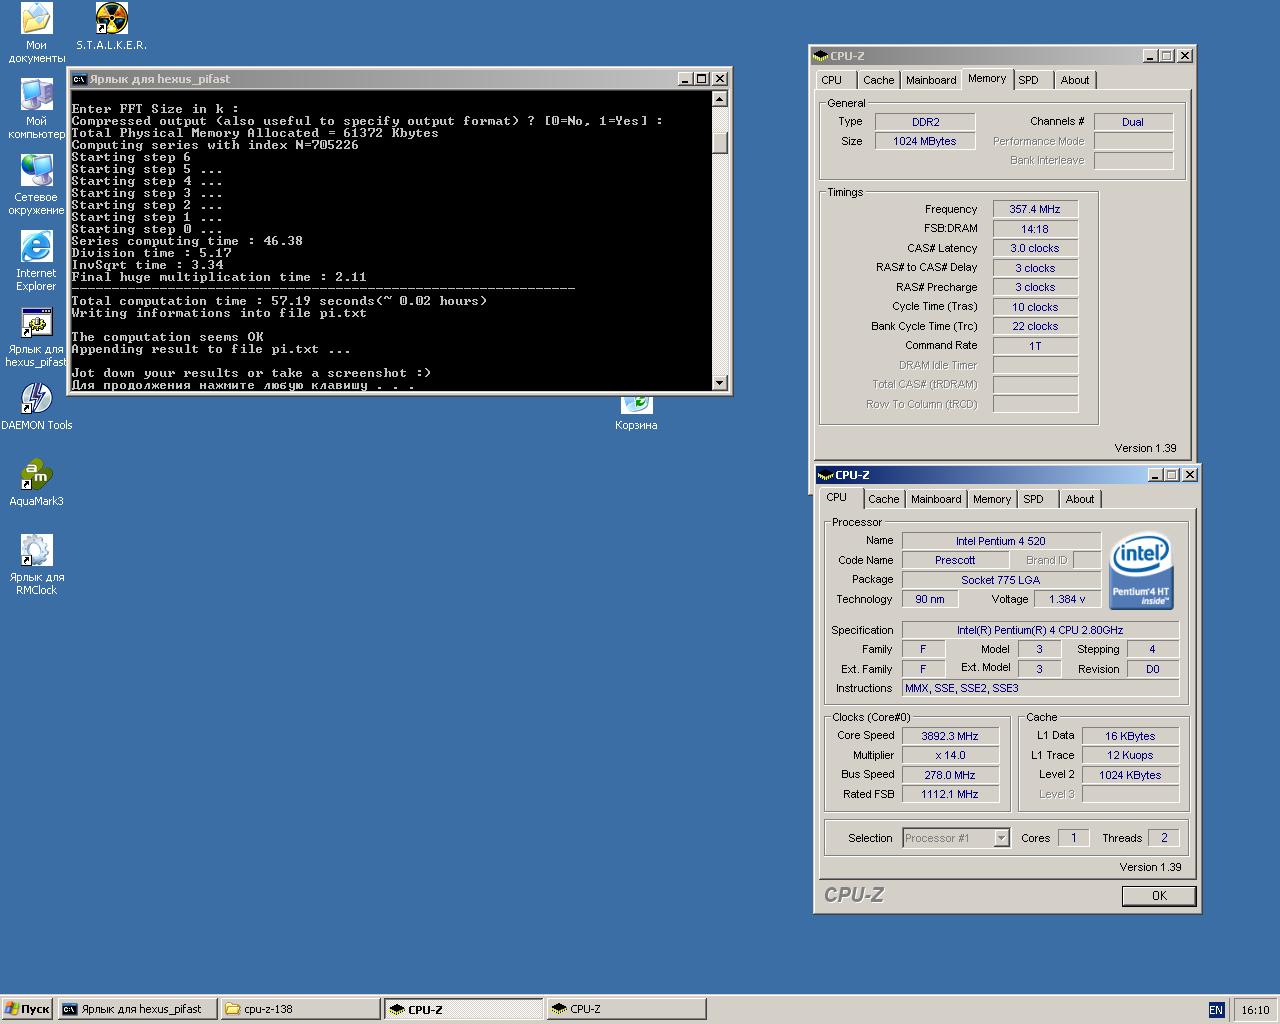Screen dimensions: 1280x1024
Task: Click the Core Speed 3892.3 MHz field
Action: tap(949, 736)
